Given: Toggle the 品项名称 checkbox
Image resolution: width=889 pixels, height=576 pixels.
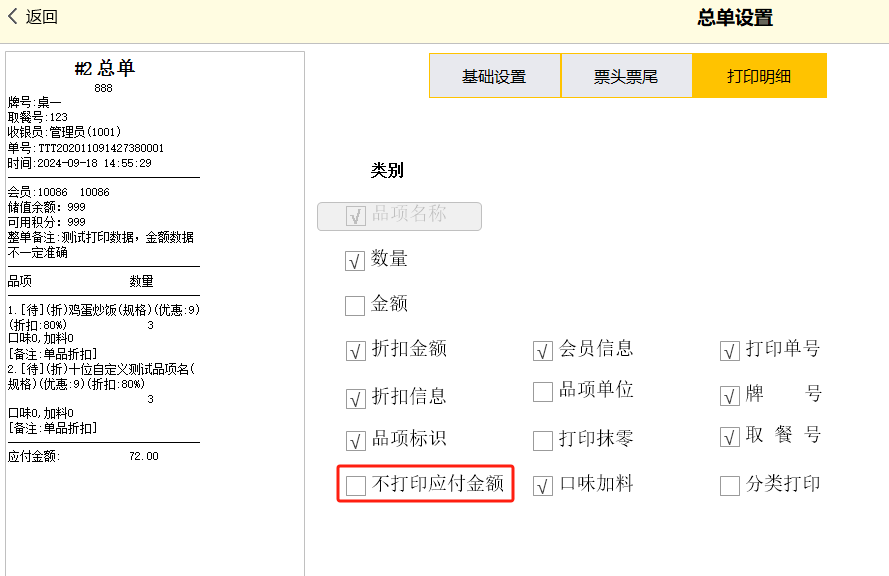Looking at the screenshot, I should [x=355, y=216].
